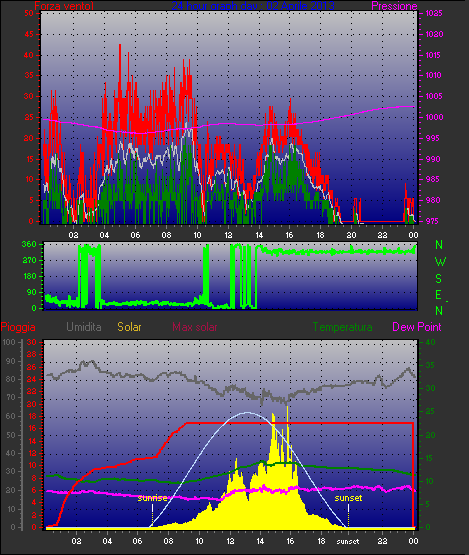Screen dimensions: 469x555
Task: Click the orange Solar legend label
Action: click(129, 327)
